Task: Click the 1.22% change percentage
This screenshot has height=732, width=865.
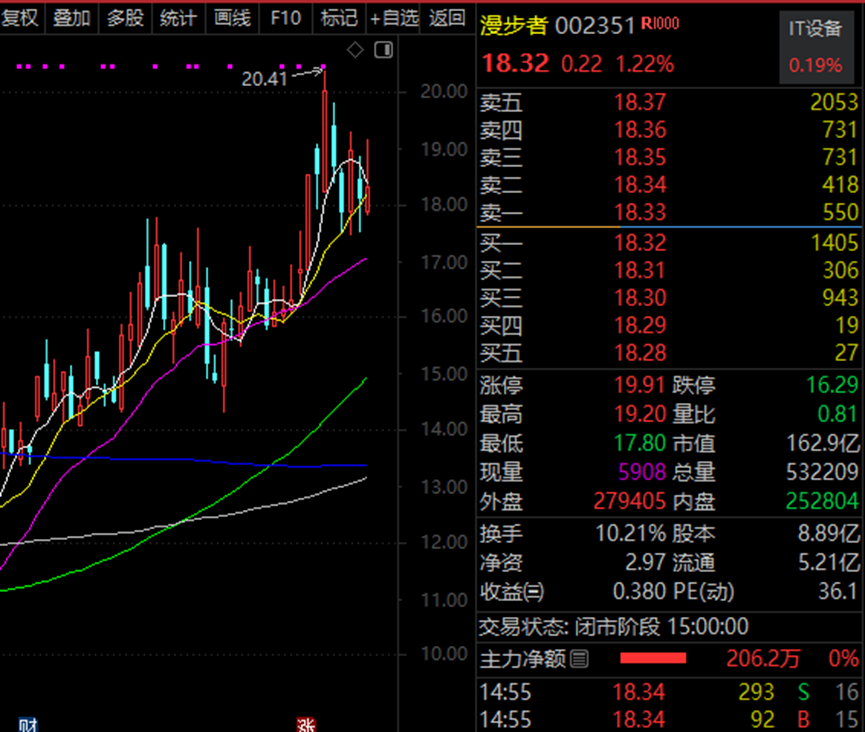Action: coord(645,64)
